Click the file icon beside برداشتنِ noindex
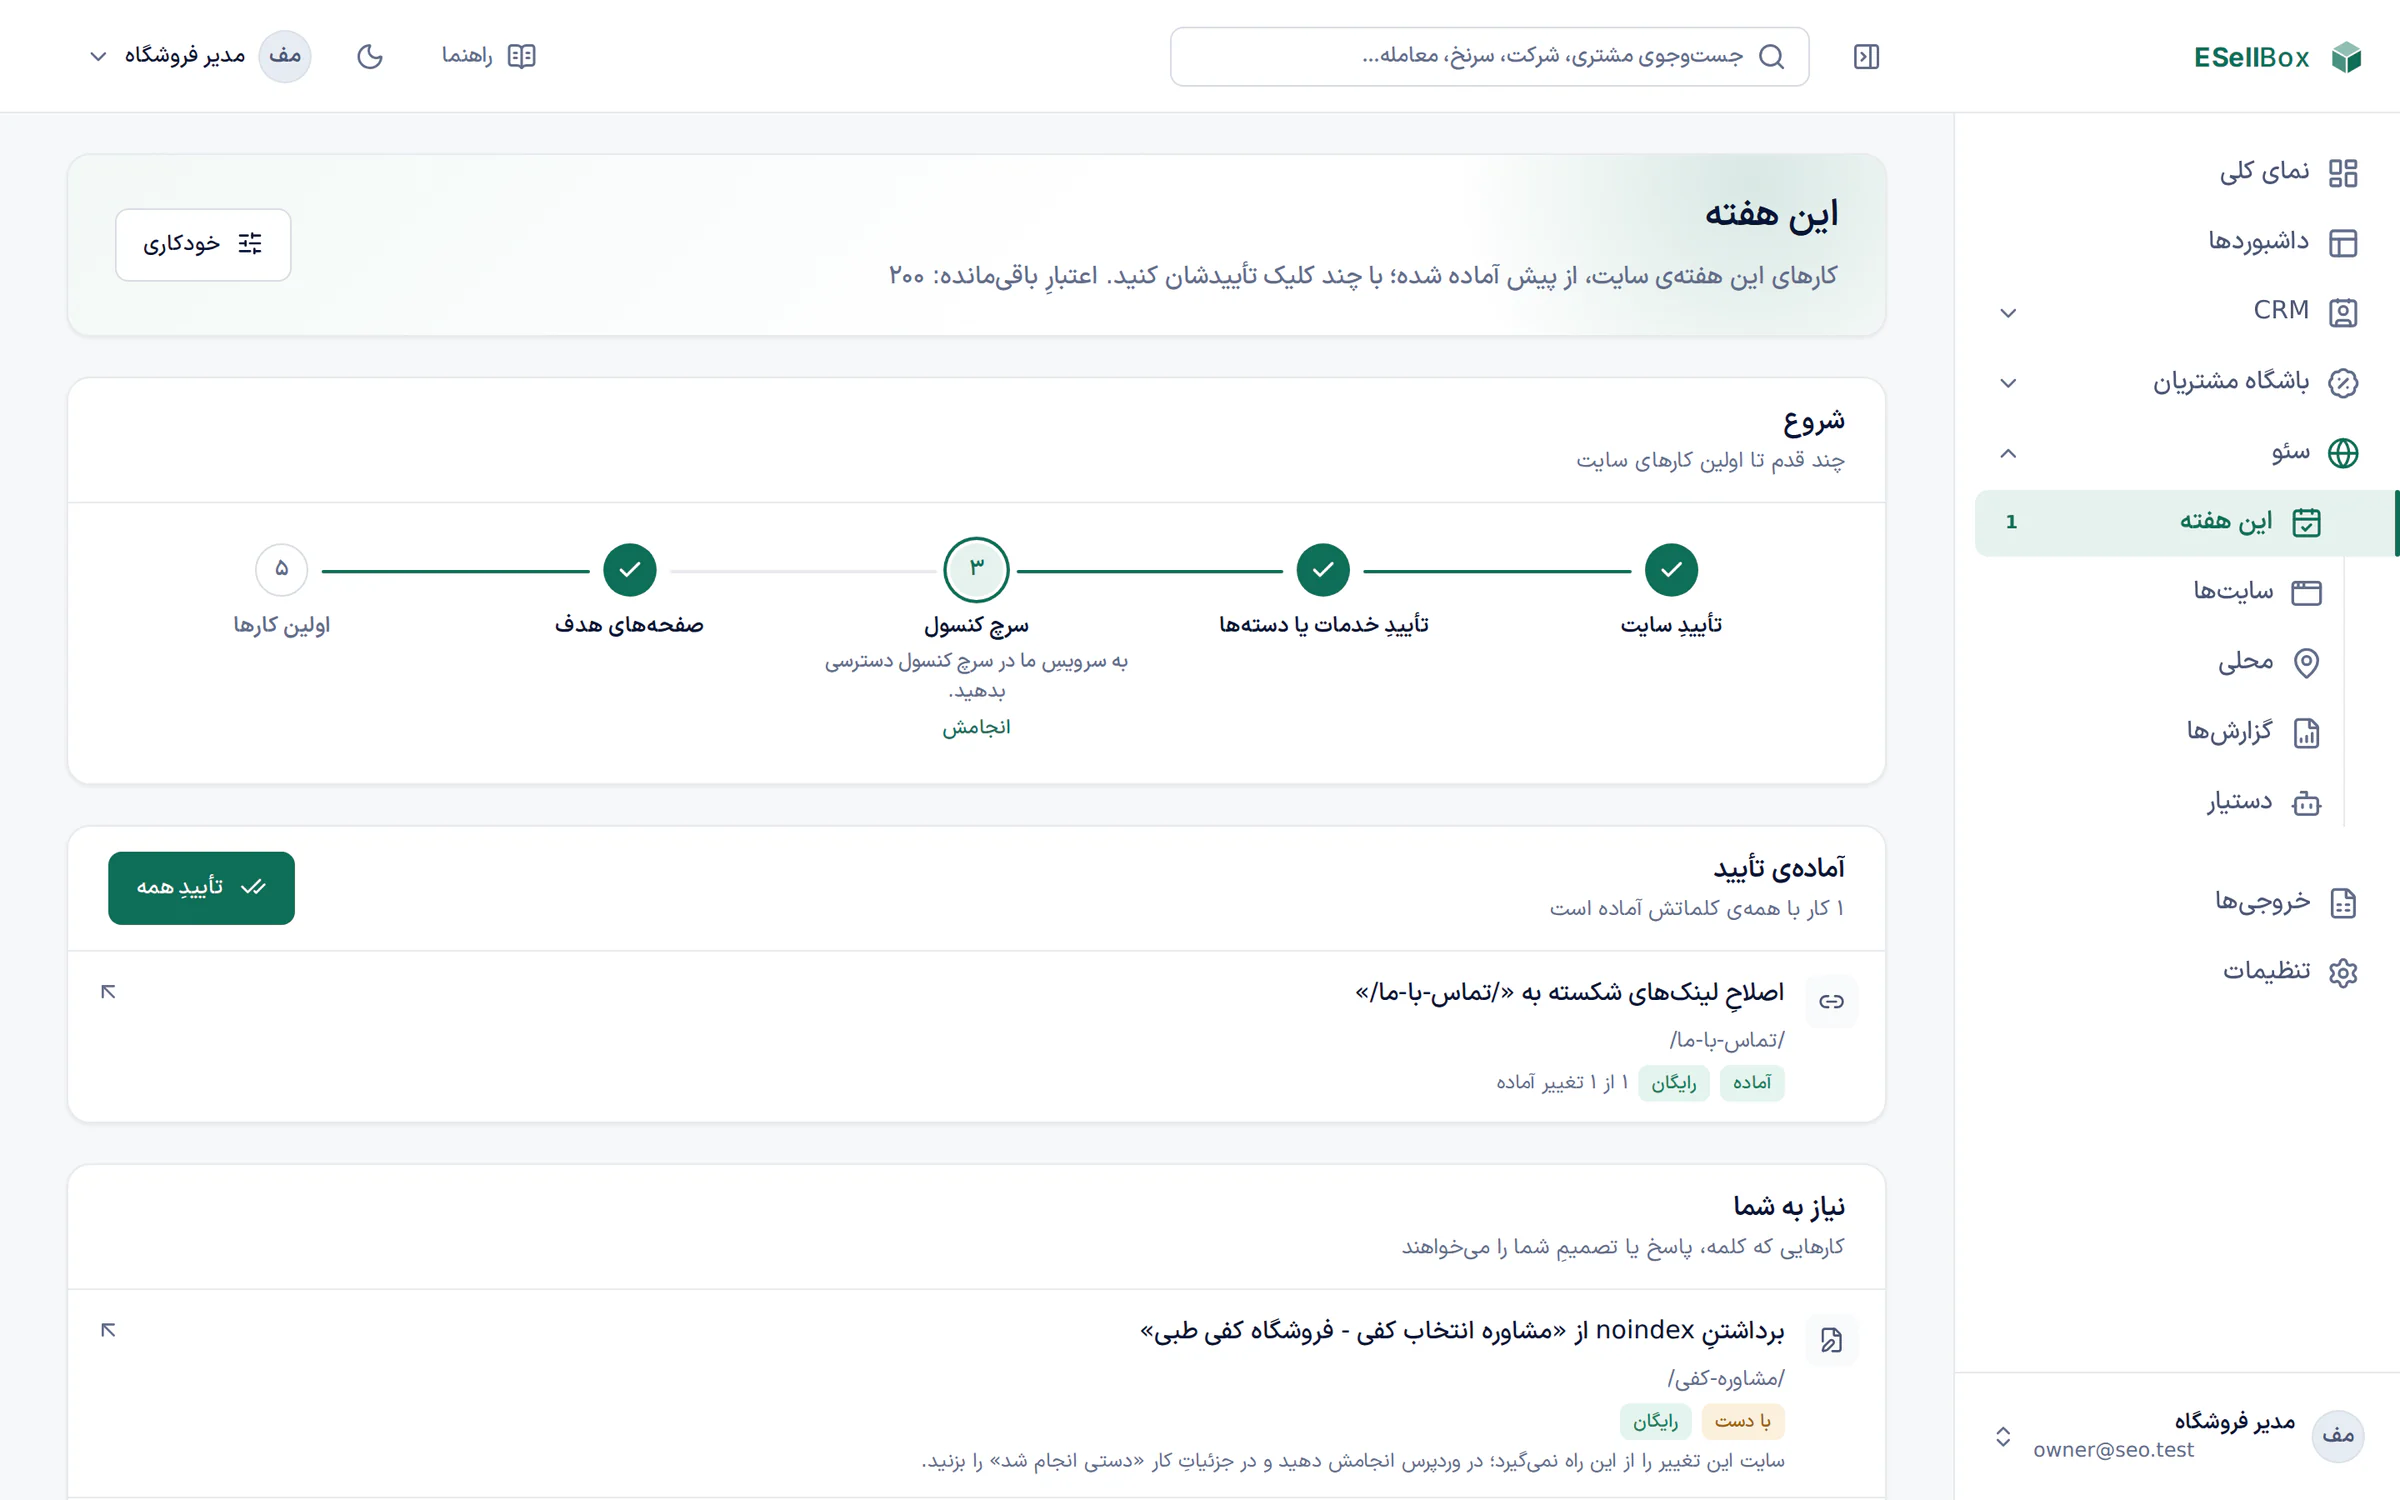 point(1831,1340)
